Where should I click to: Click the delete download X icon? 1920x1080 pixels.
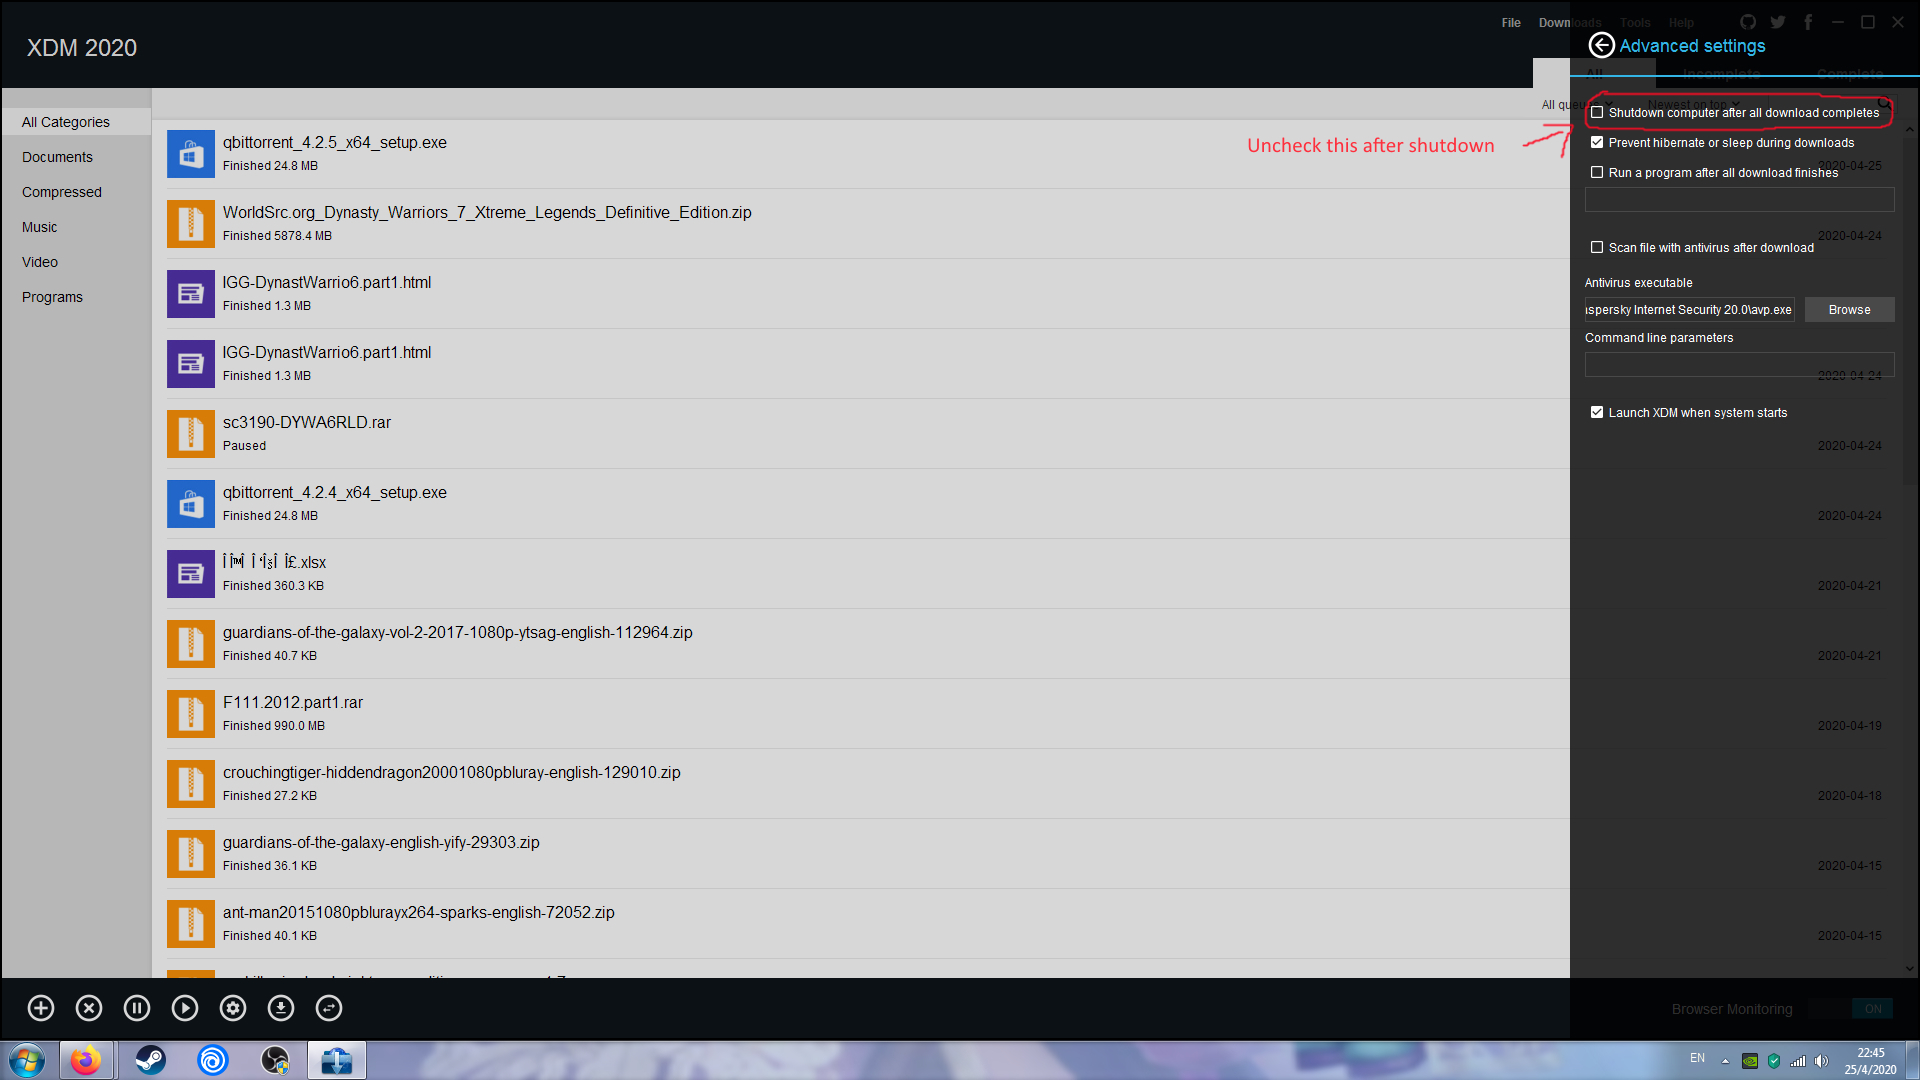pyautogui.click(x=89, y=1008)
